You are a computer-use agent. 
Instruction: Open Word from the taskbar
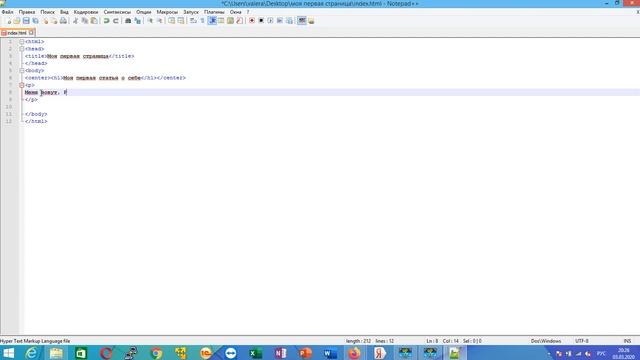(x=330, y=353)
